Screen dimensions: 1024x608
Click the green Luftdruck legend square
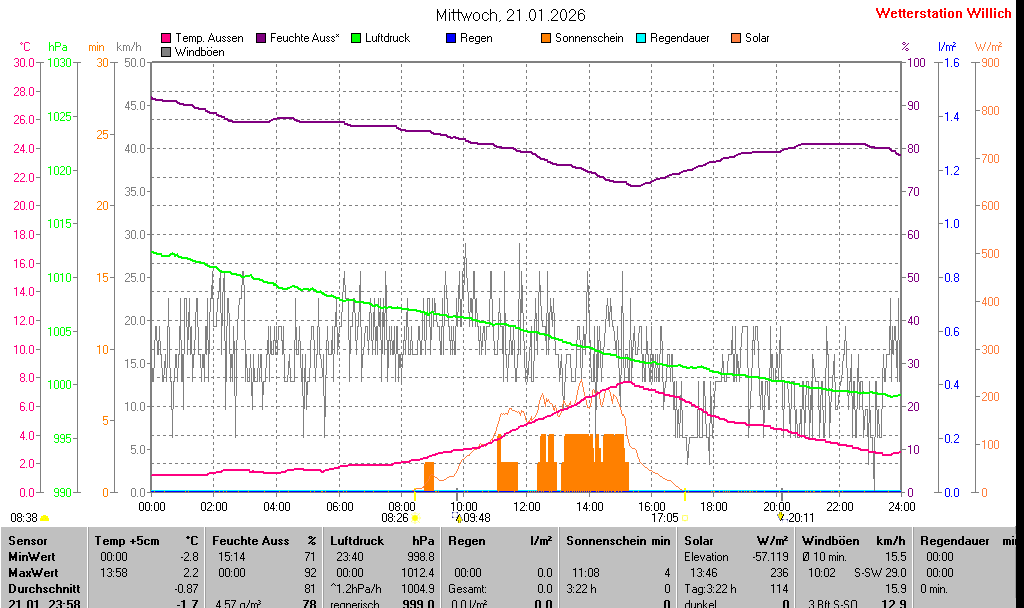coord(356,38)
